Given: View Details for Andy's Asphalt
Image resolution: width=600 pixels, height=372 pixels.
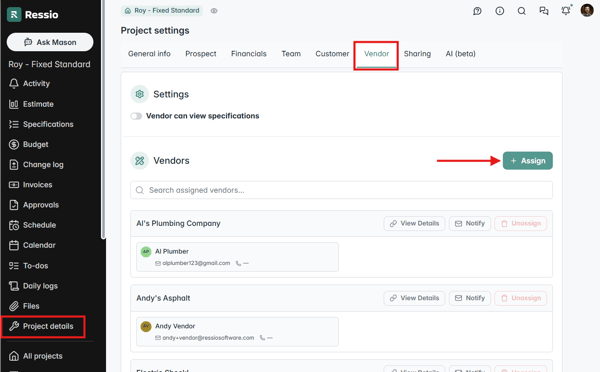Looking at the screenshot, I should coord(414,298).
